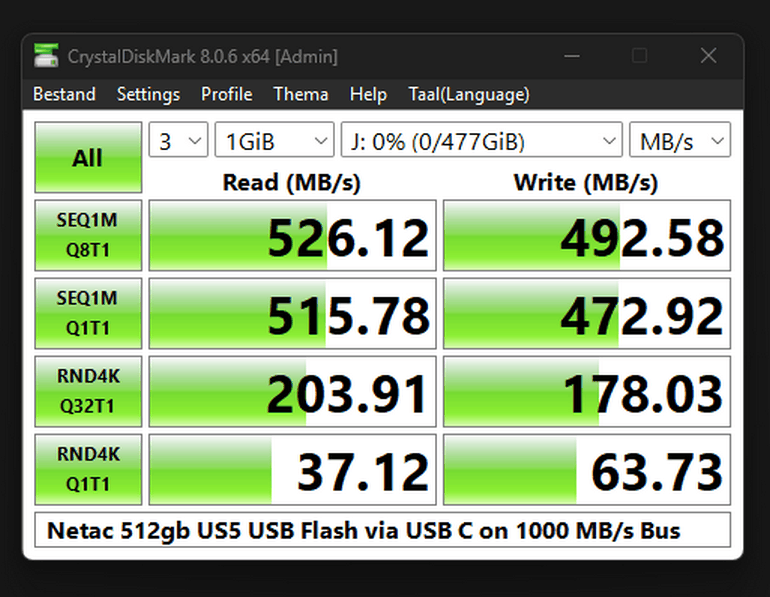This screenshot has height=597, width=770.
Task: Select the 472.92 write result
Action: [587, 313]
